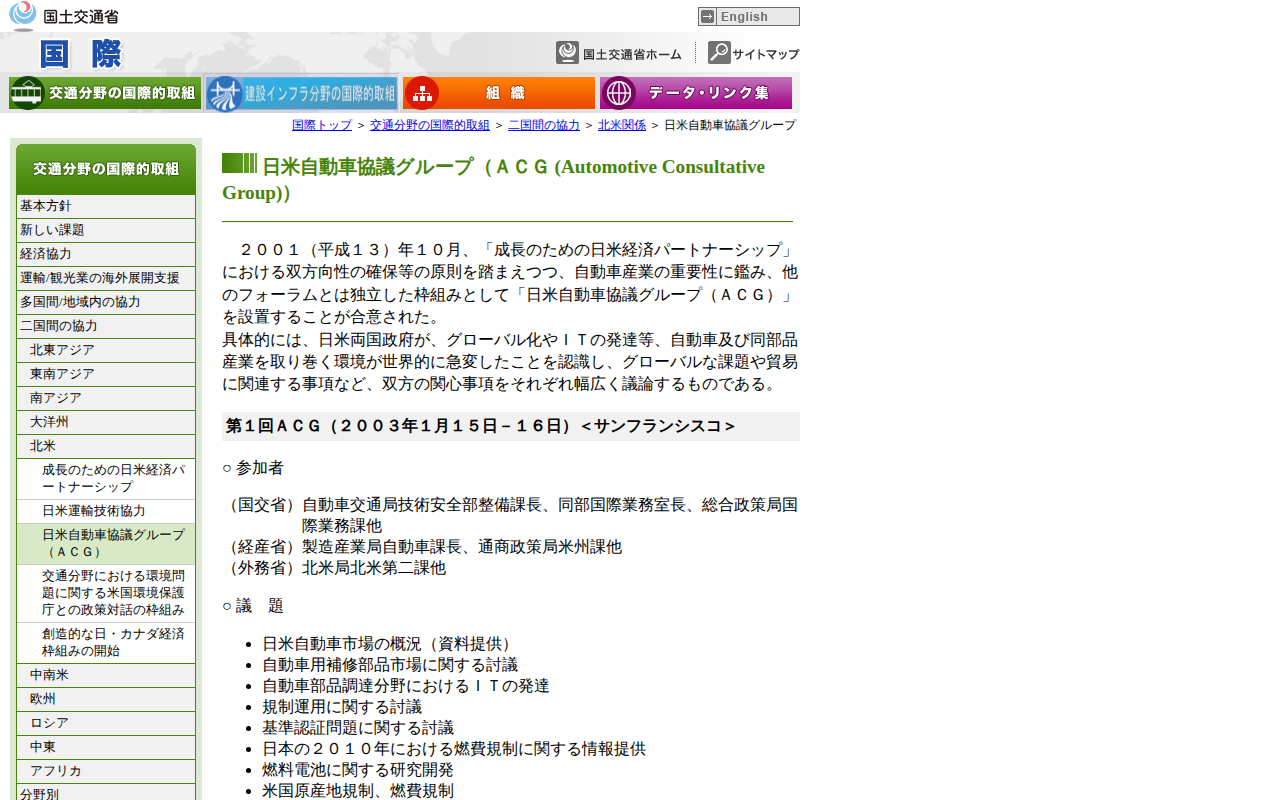This screenshot has height=800, width=1280.
Task: Open the 欧州 sidebar sub-item
Action: tap(106, 699)
